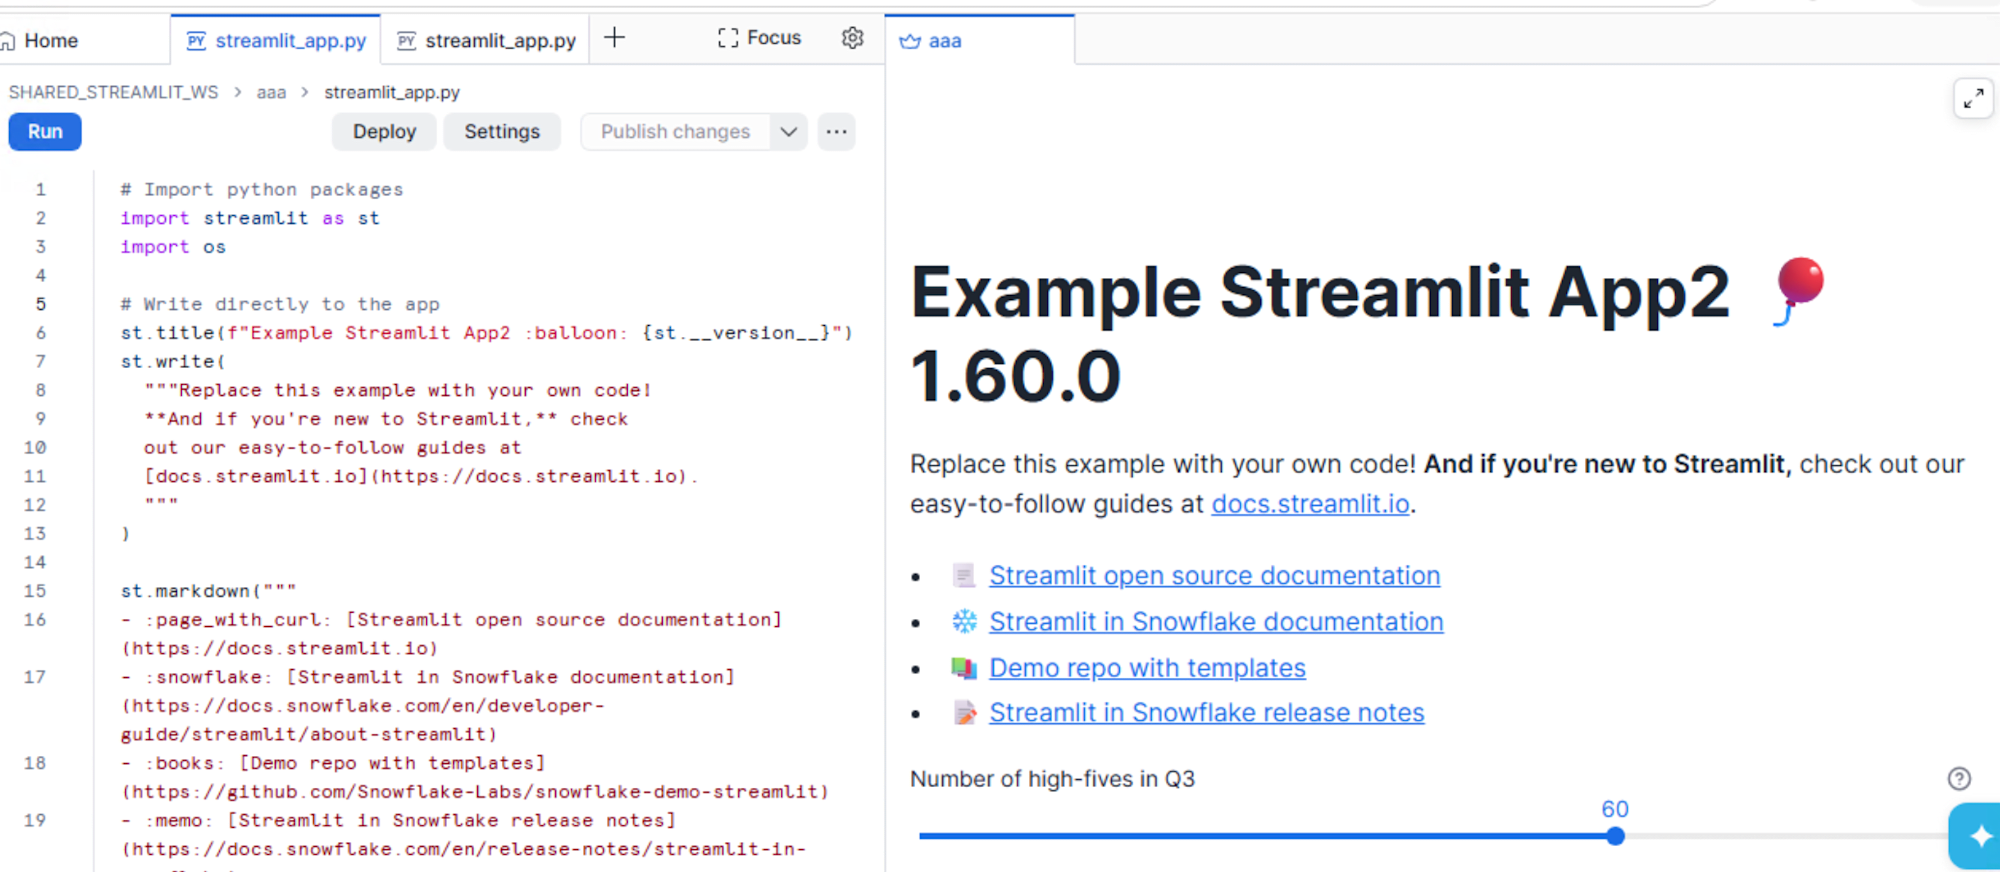Screen dimensions: 2000x872
Task: Click the books icon beside Demo repo
Action: coord(964,668)
